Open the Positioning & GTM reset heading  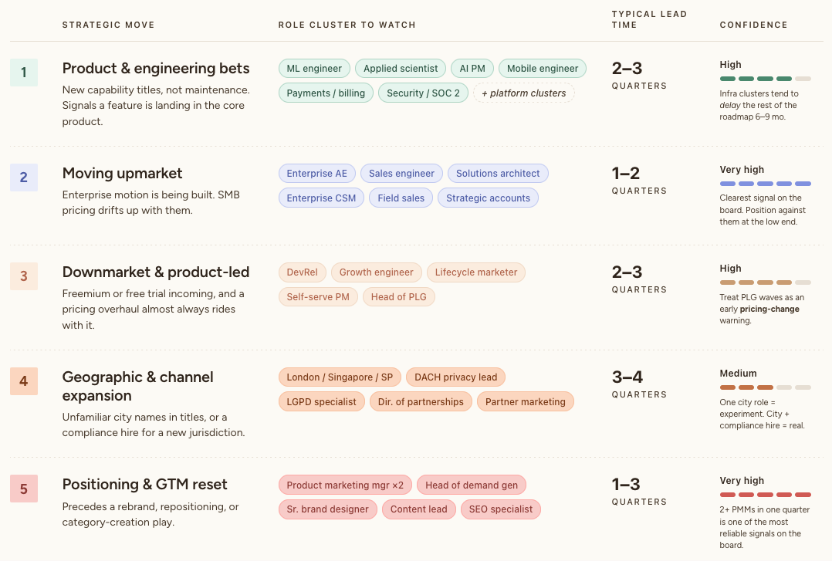[x=145, y=485]
